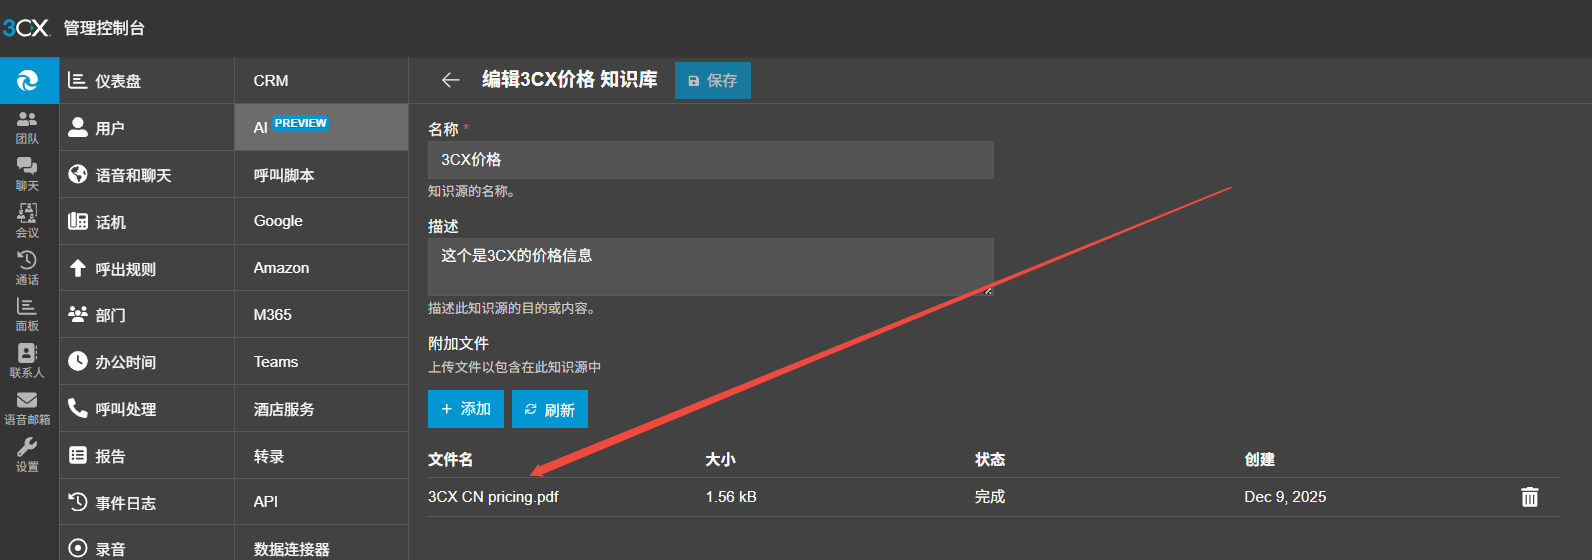Open the 设置 wrench sidebar icon
This screenshot has height=560, width=1592.
click(28, 455)
